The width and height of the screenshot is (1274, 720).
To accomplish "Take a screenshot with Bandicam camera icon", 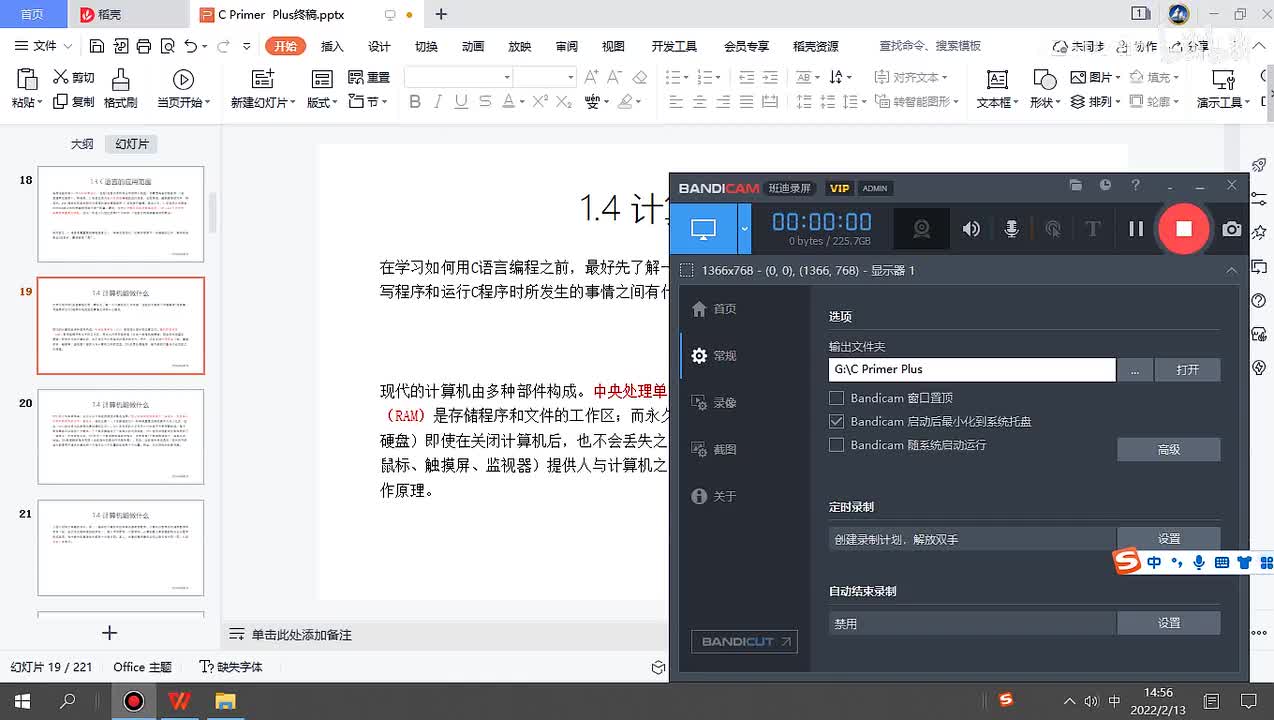I will click(x=1232, y=229).
